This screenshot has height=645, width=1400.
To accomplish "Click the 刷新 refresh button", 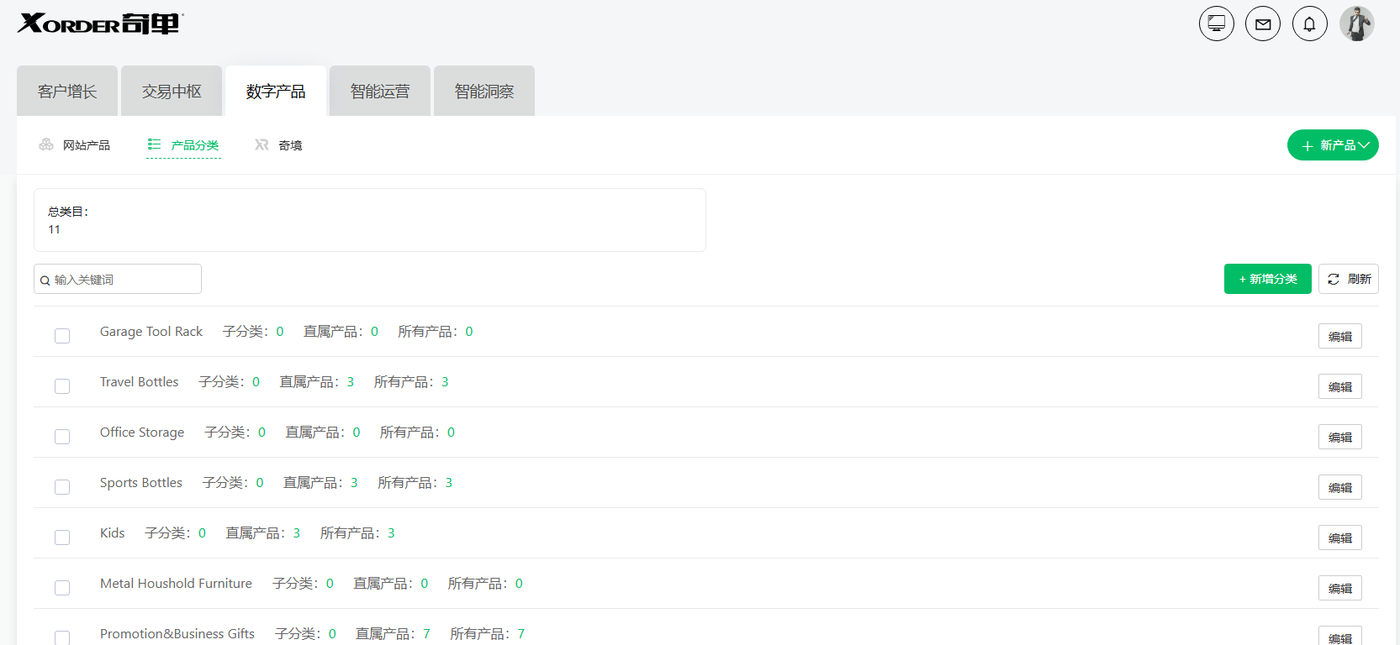I will (1349, 279).
